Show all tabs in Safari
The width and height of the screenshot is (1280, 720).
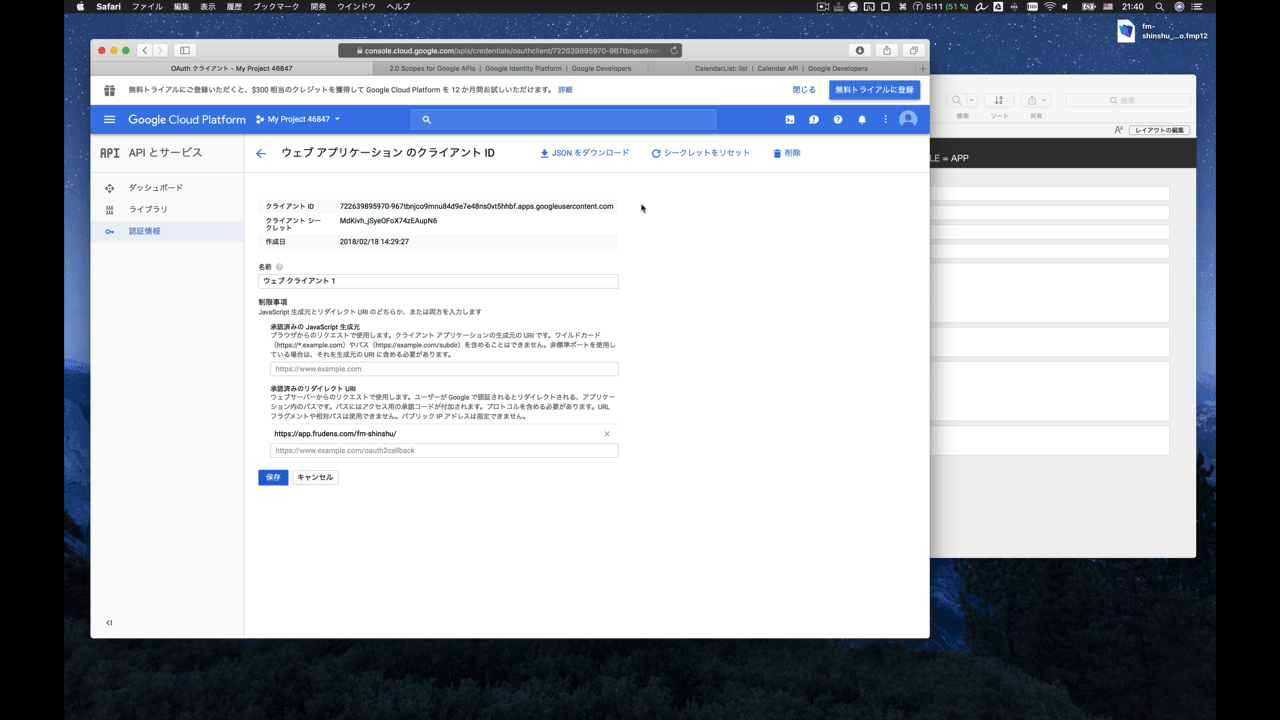913,50
